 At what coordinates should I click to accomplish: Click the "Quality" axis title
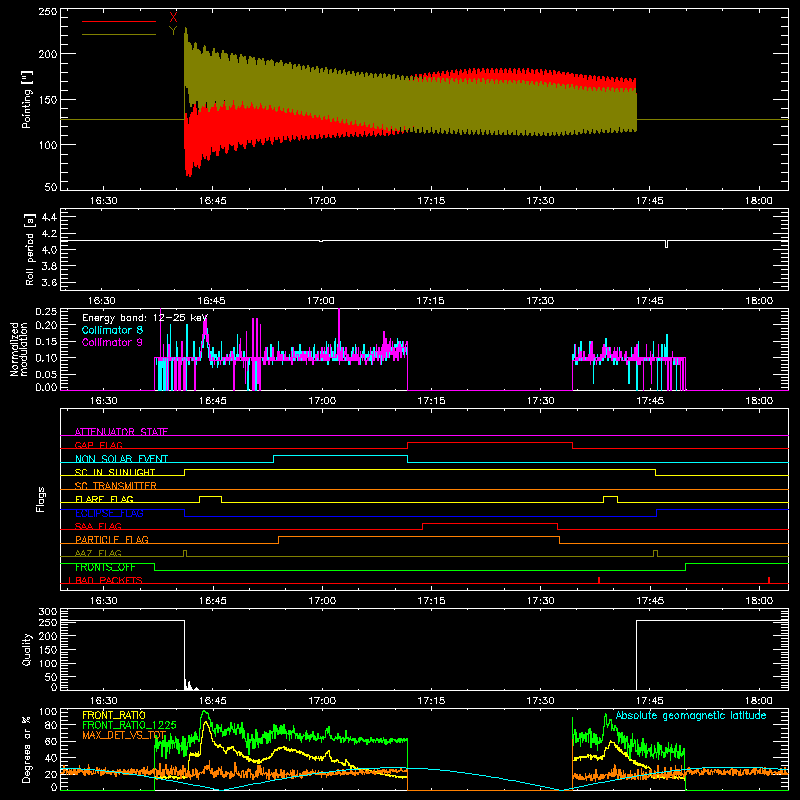pyautogui.click(x=27, y=649)
